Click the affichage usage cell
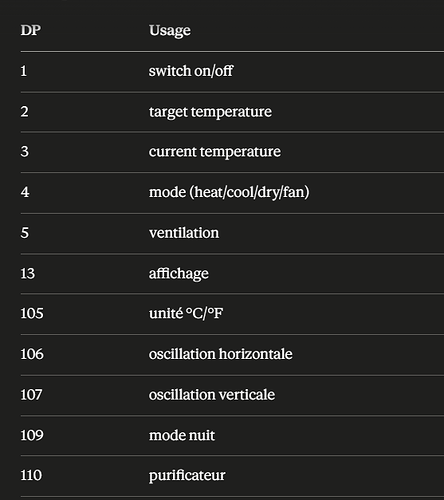 pyautogui.click(x=179, y=273)
